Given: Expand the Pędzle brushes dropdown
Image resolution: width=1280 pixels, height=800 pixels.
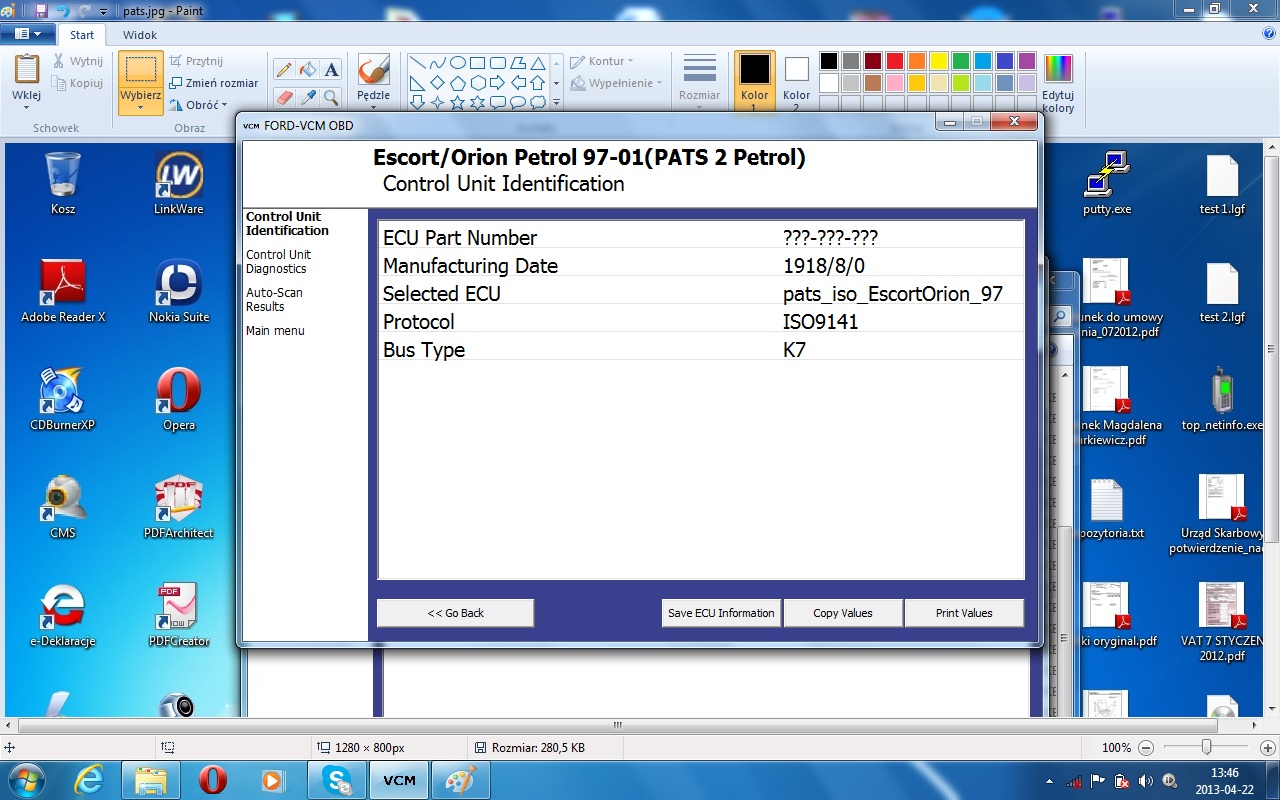Looking at the screenshot, I should [x=373, y=105].
